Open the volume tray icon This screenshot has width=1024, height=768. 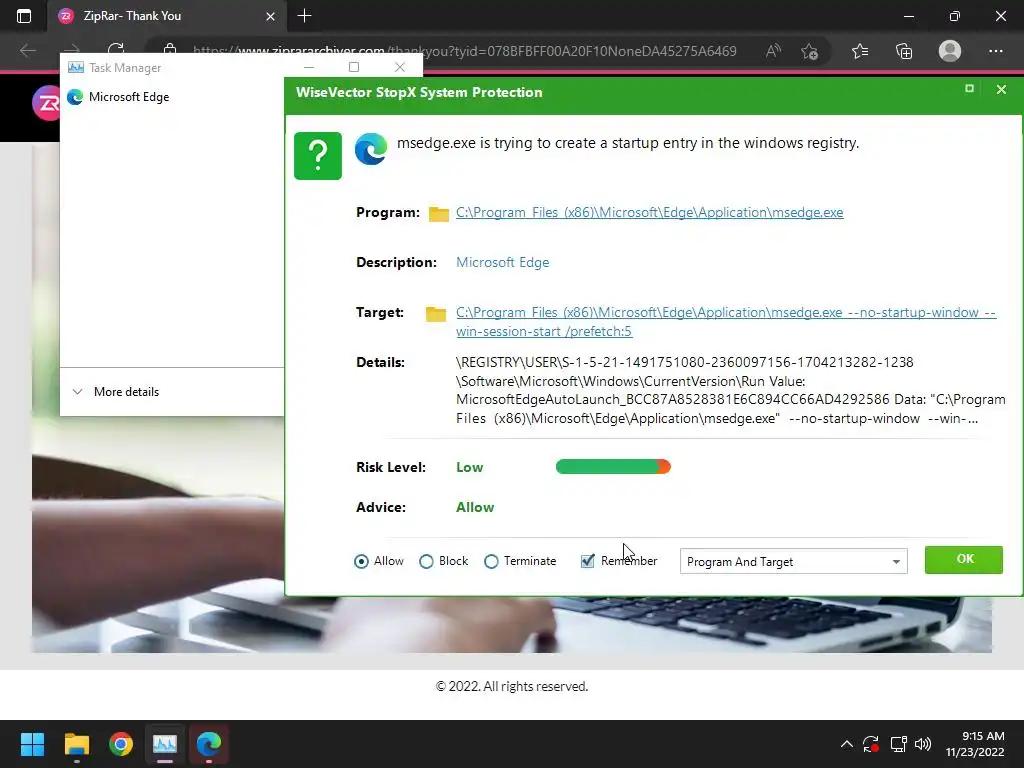pos(923,744)
